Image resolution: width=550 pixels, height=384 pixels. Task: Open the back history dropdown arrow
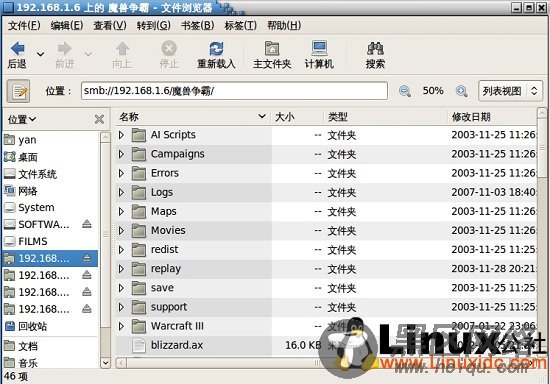40,54
